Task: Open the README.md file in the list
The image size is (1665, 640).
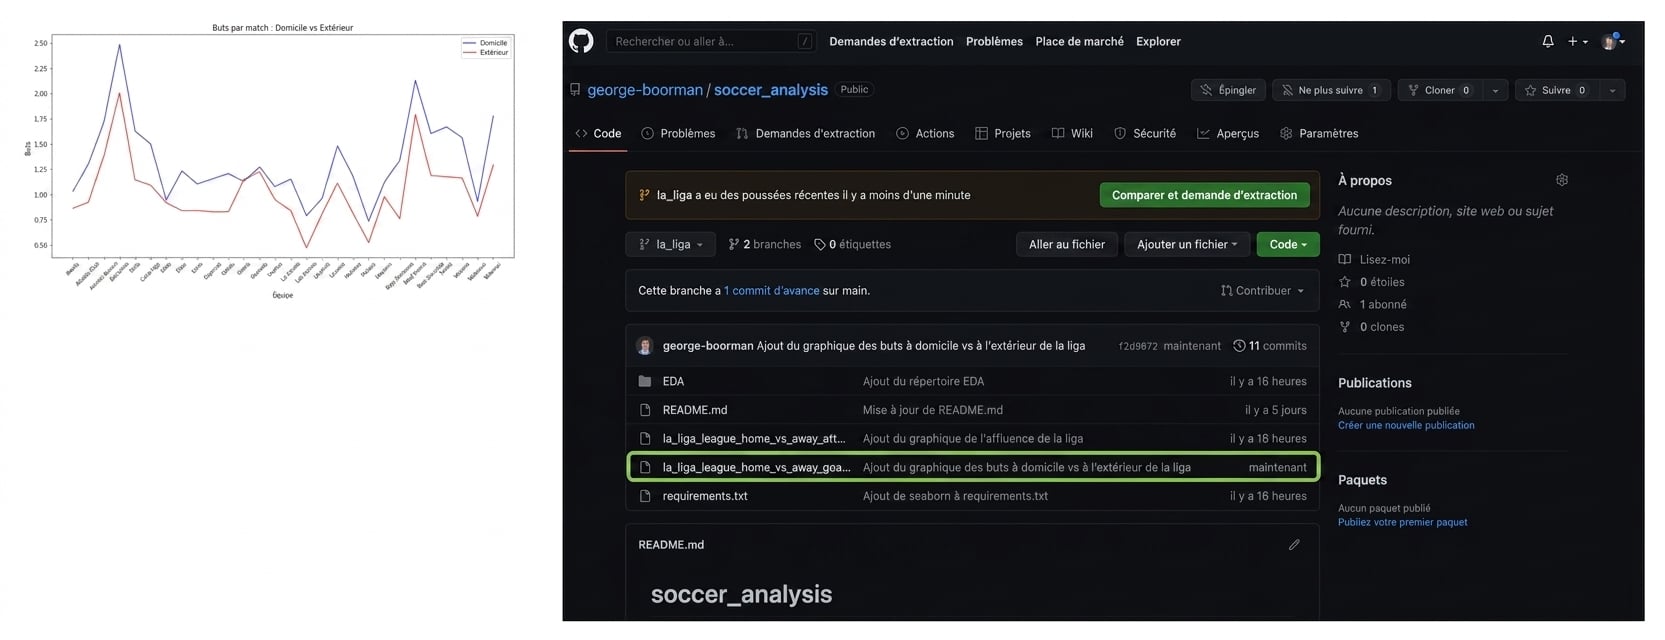Action: [695, 410]
